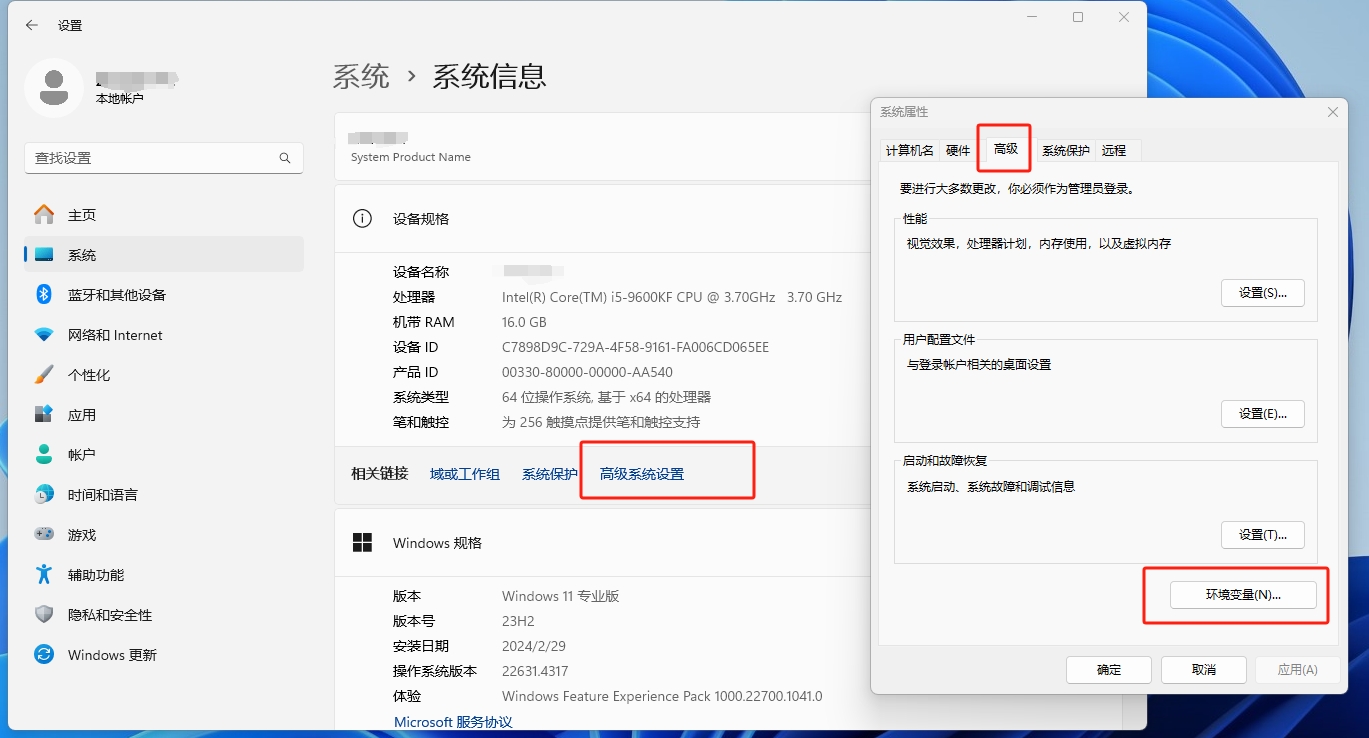Open 应用 settings
The width and height of the screenshot is (1369, 738).
click(164, 415)
